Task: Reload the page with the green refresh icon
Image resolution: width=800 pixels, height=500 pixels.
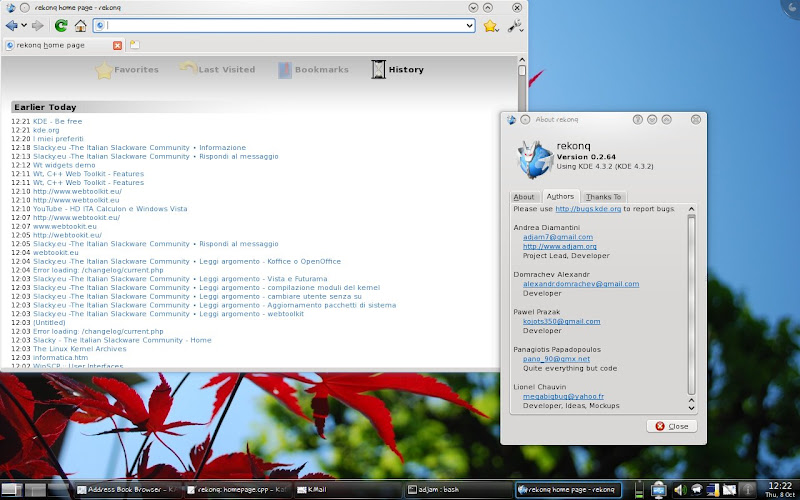Action: pos(61,26)
